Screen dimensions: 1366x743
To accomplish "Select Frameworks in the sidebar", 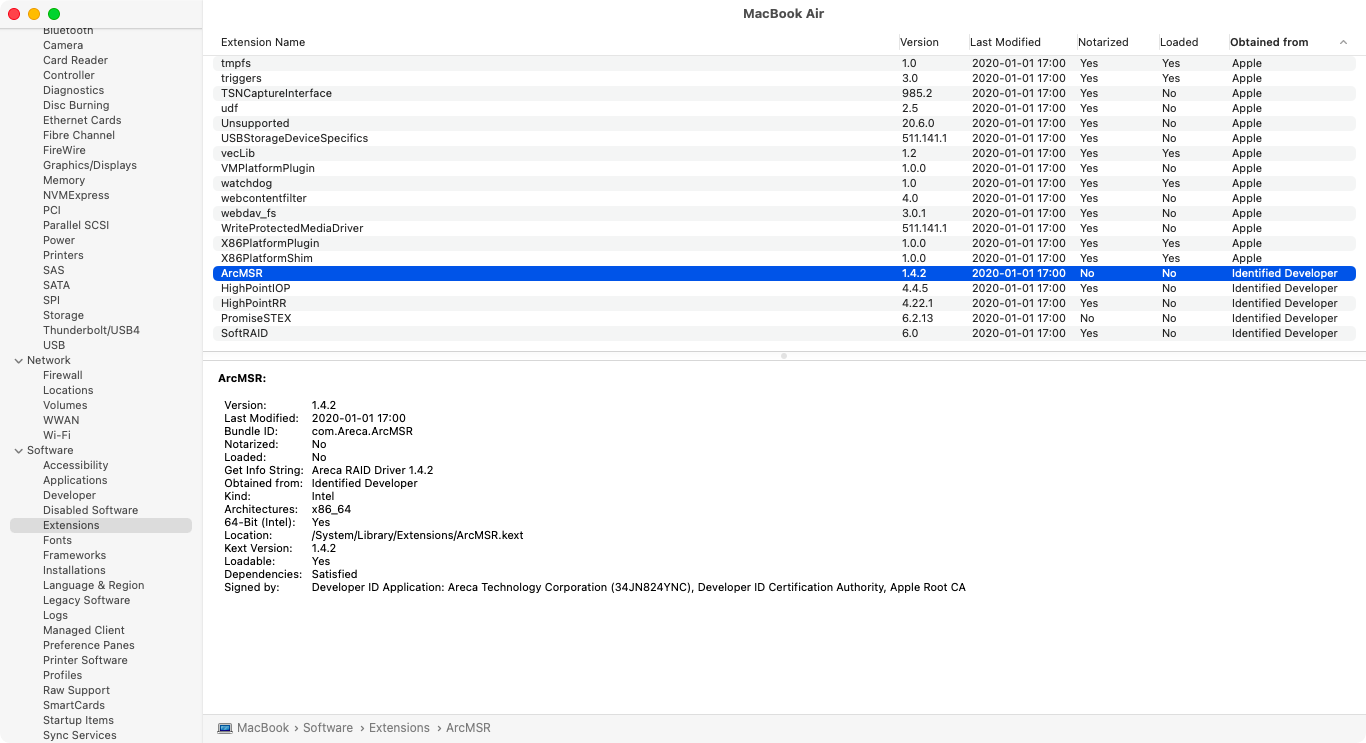I will coord(74,555).
